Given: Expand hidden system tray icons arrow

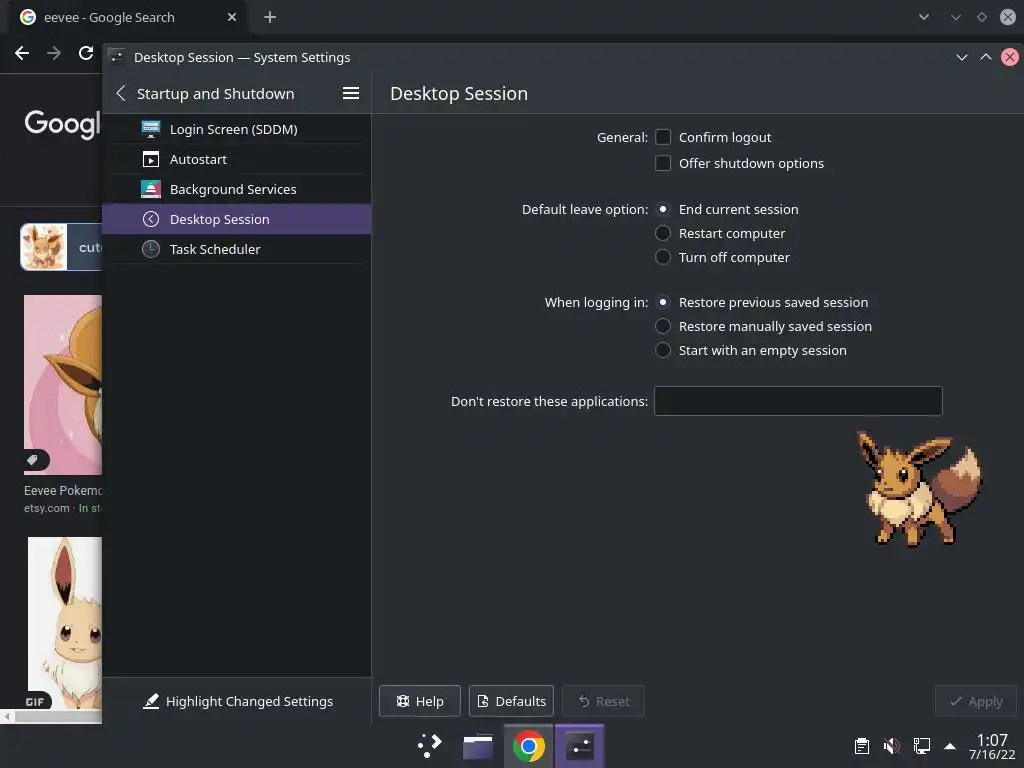Looking at the screenshot, I should pos(950,746).
